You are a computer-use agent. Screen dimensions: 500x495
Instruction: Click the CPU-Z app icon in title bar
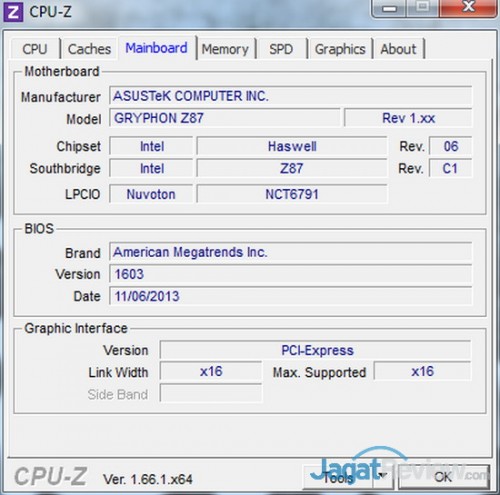(13, 12)
